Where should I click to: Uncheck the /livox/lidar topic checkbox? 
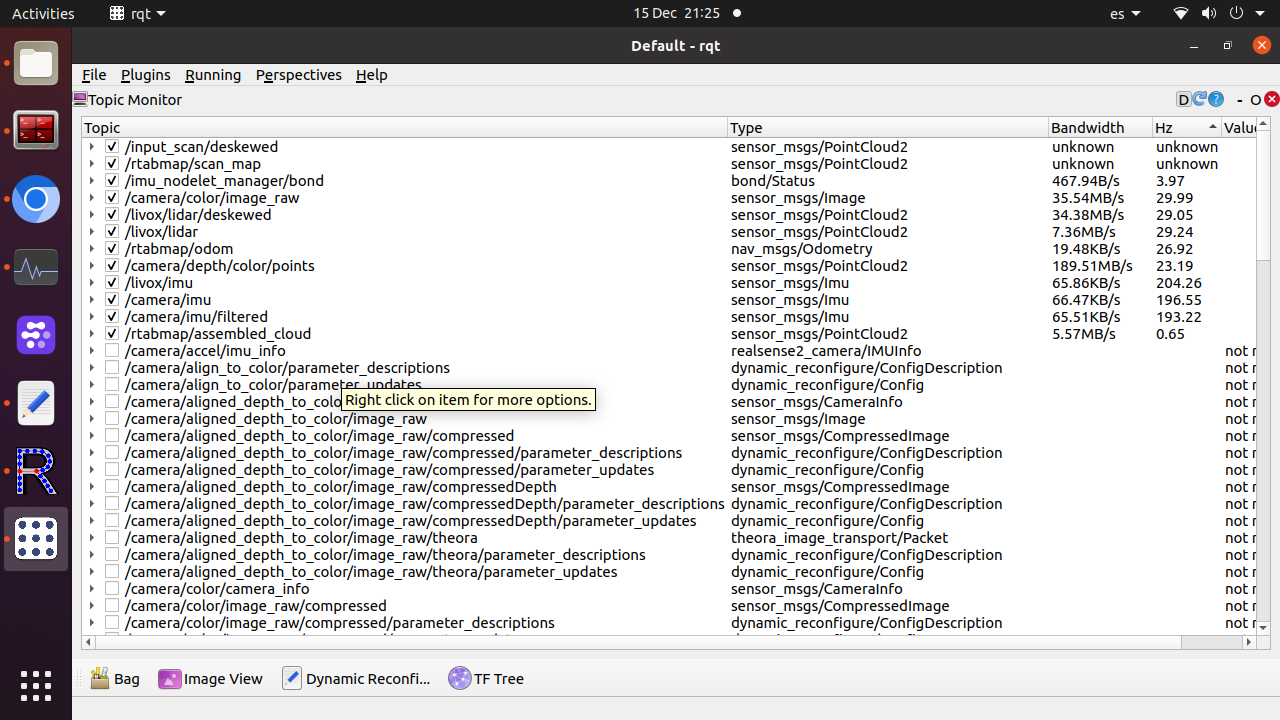[112, 232]
